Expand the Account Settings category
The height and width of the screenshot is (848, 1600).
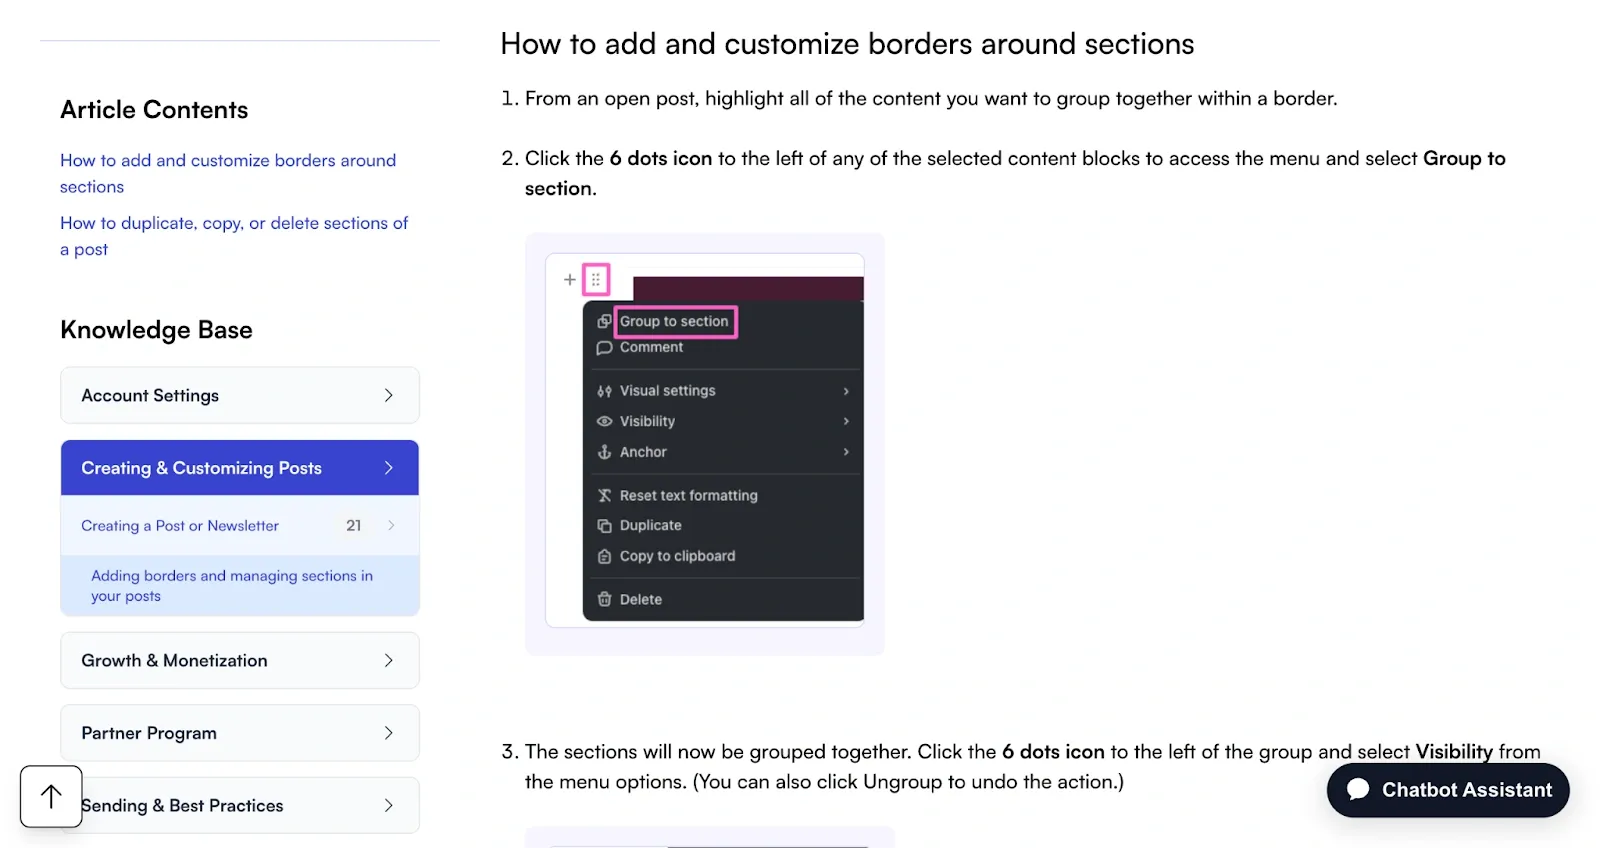pyautogui.click(x=239, y=395)
